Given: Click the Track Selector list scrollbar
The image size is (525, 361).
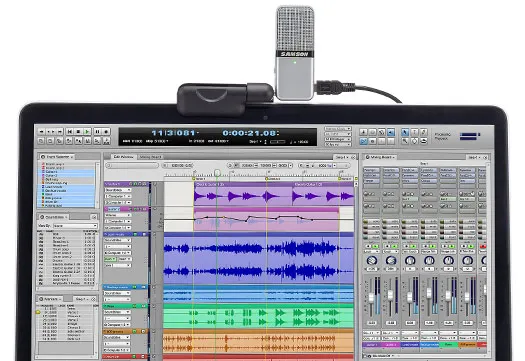Looking at the screenshot, I should [x=97, y=184].
